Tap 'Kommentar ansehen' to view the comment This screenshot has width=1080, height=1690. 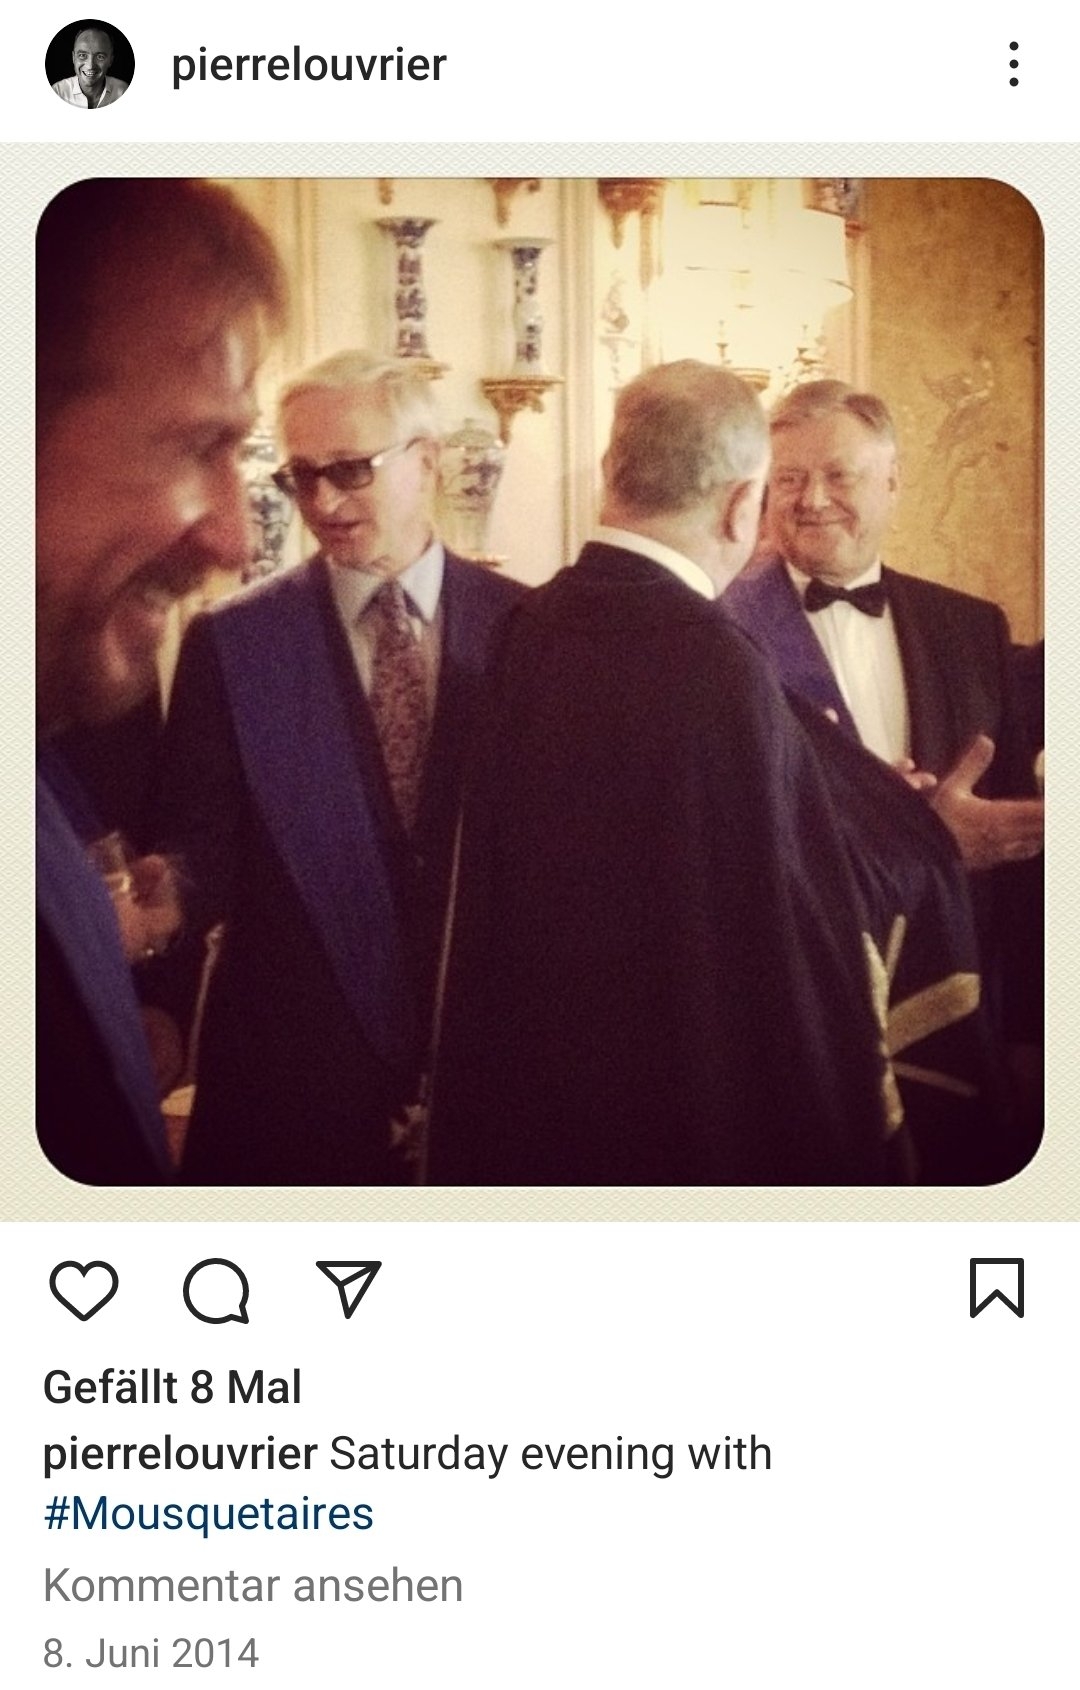tap(253, 1586)
